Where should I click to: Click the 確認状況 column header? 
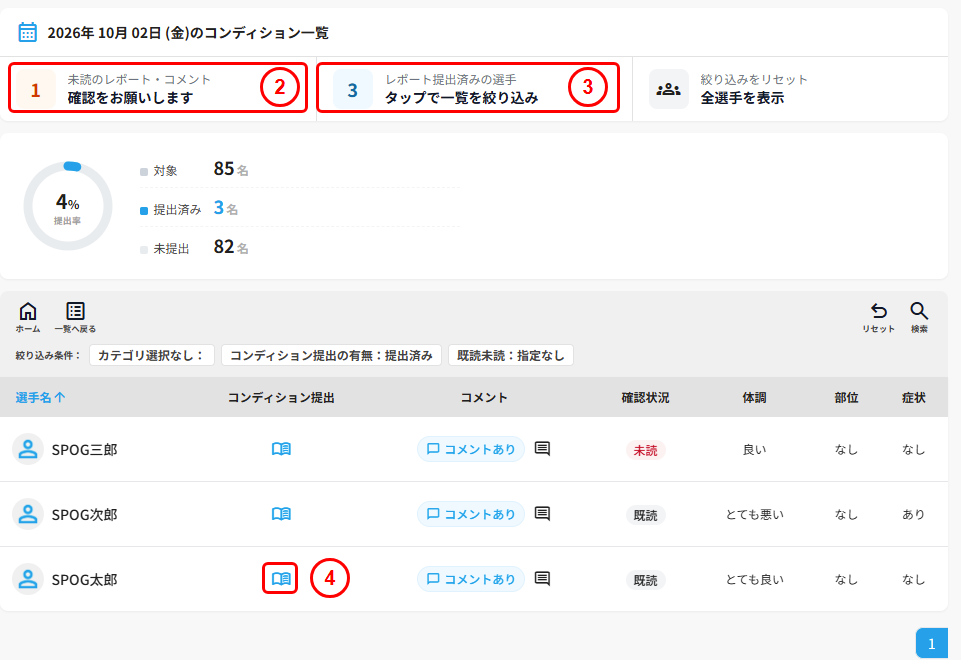(x=645, y=398)
